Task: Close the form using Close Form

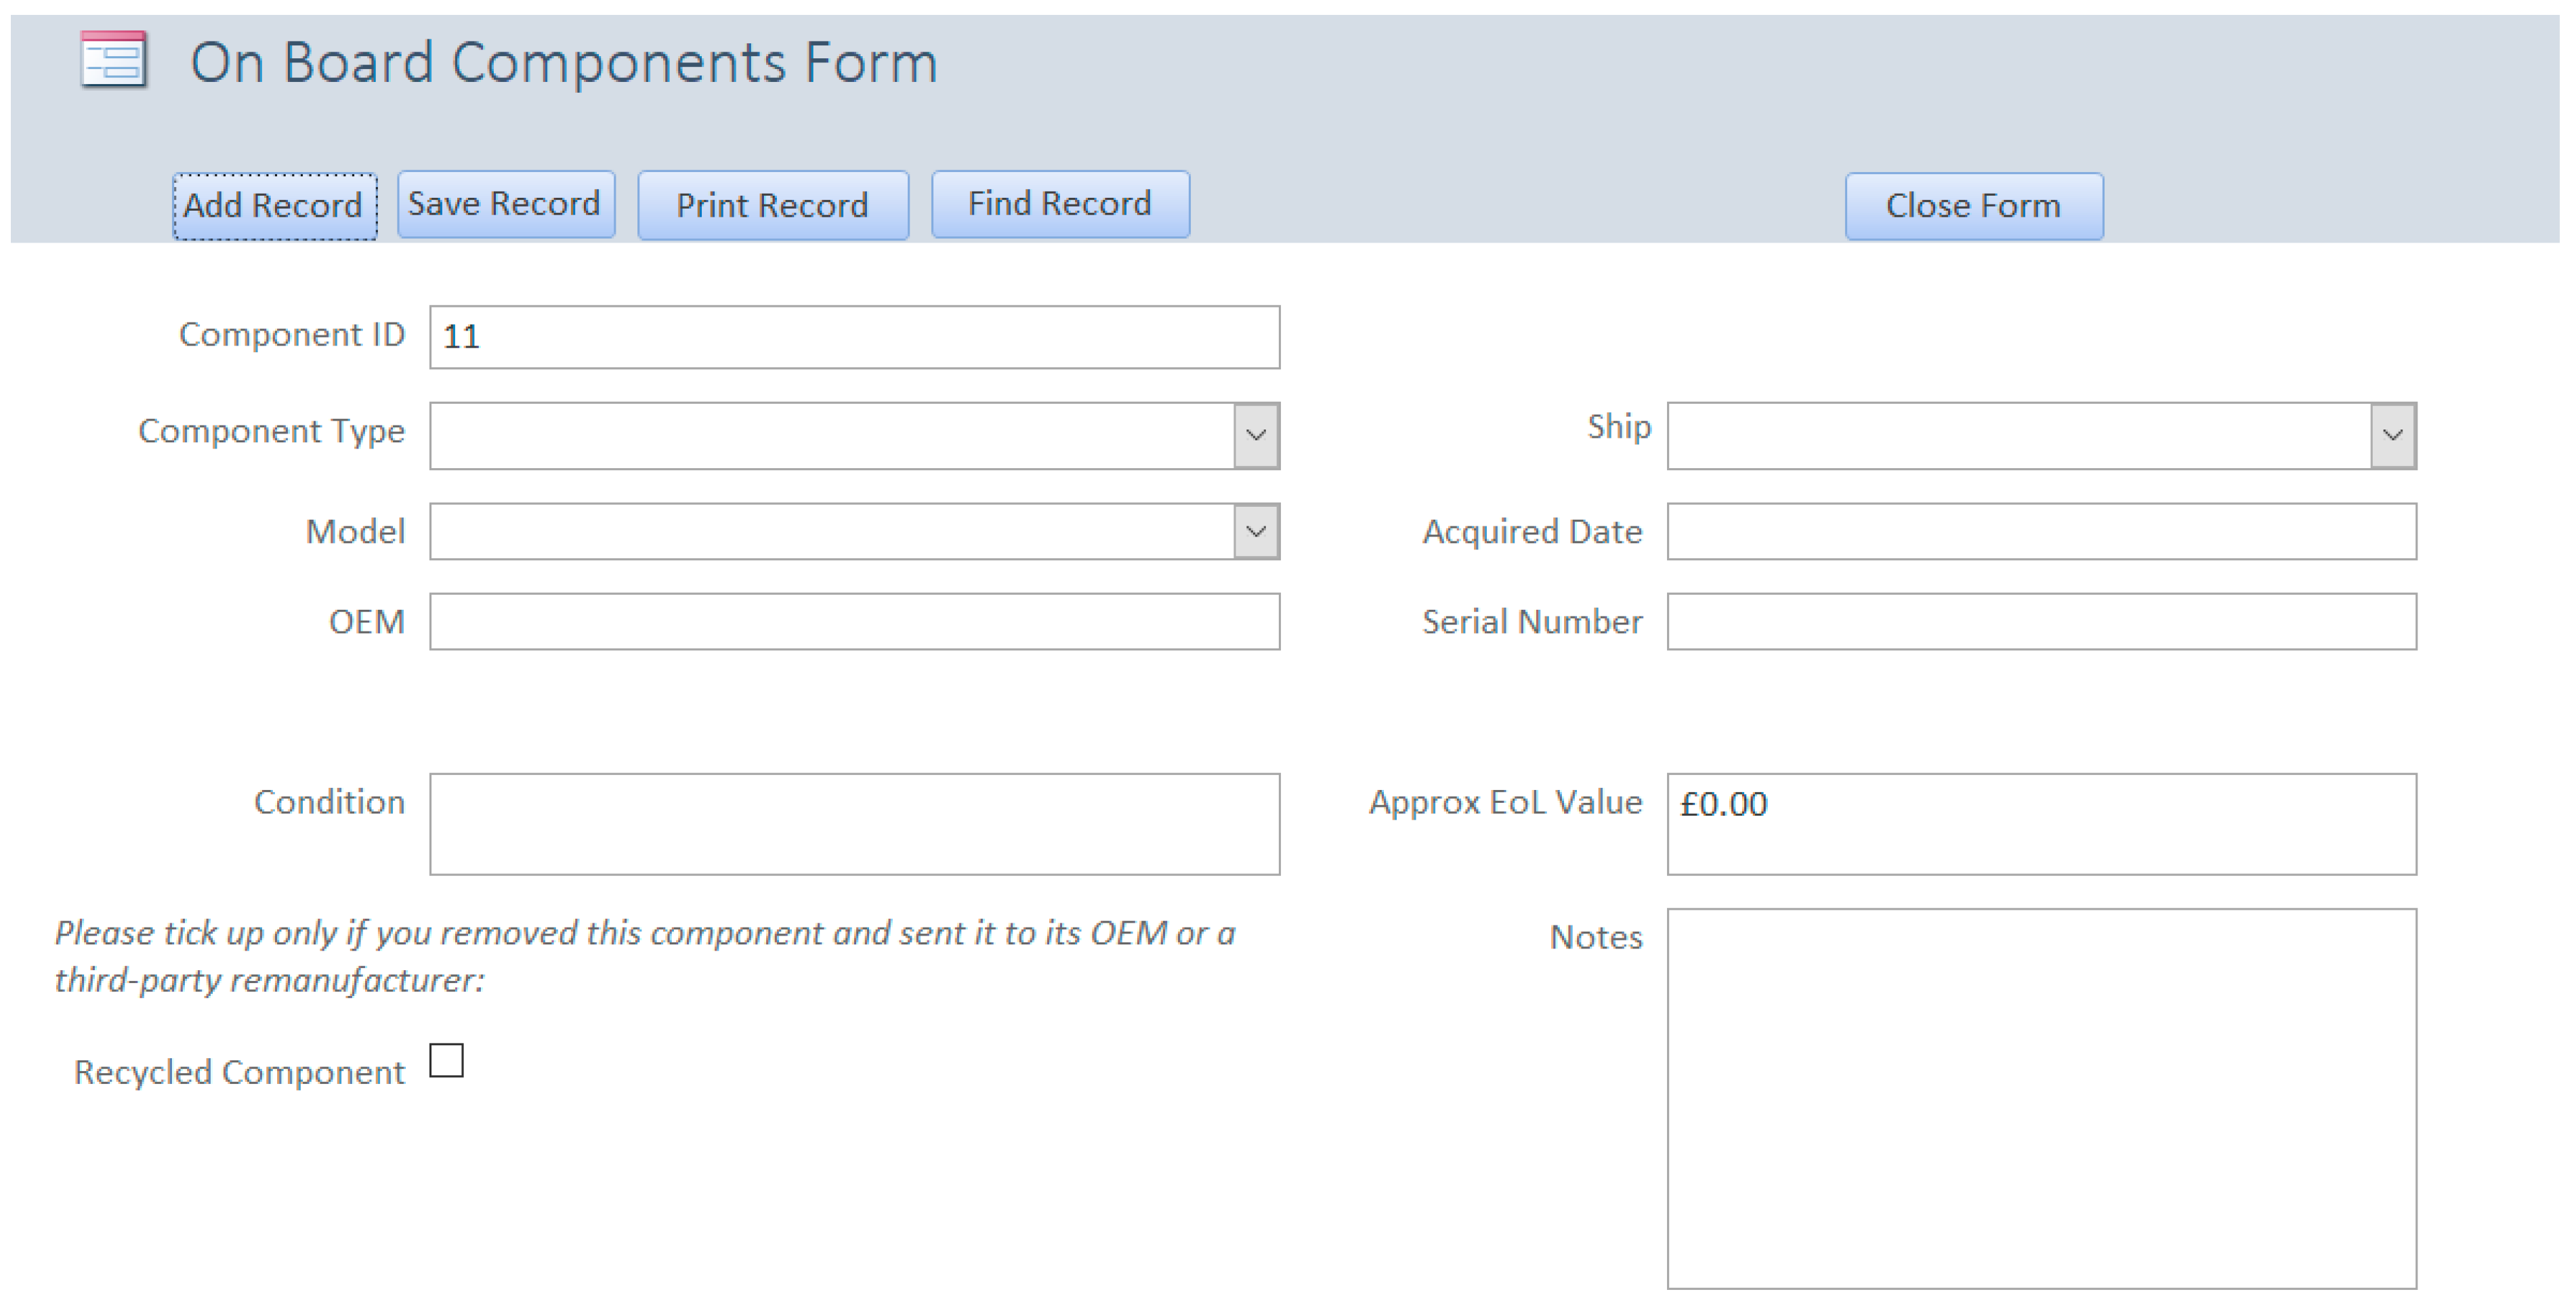Action: [1972, 206]
